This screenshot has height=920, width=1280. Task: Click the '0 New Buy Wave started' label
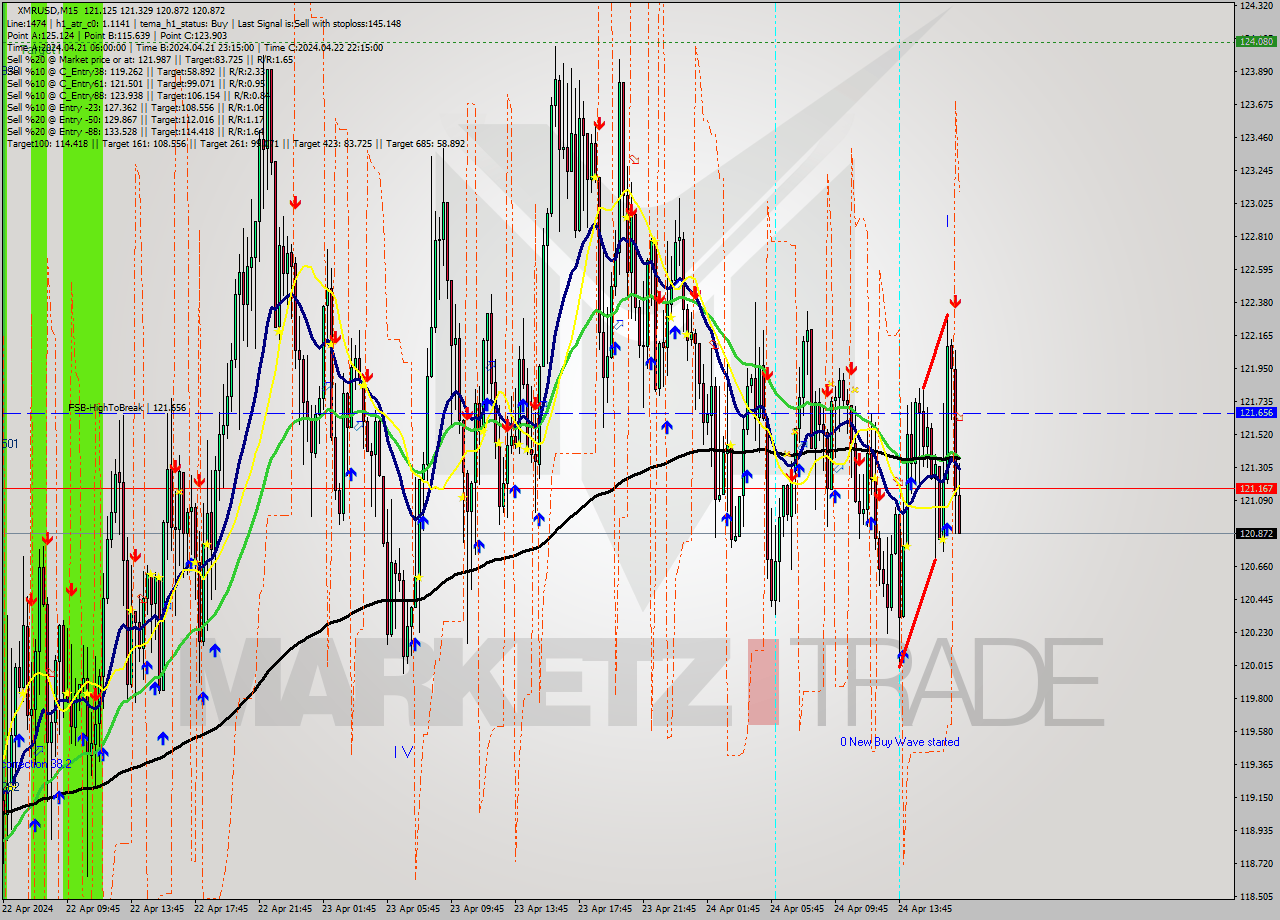[x=899, y=742]
